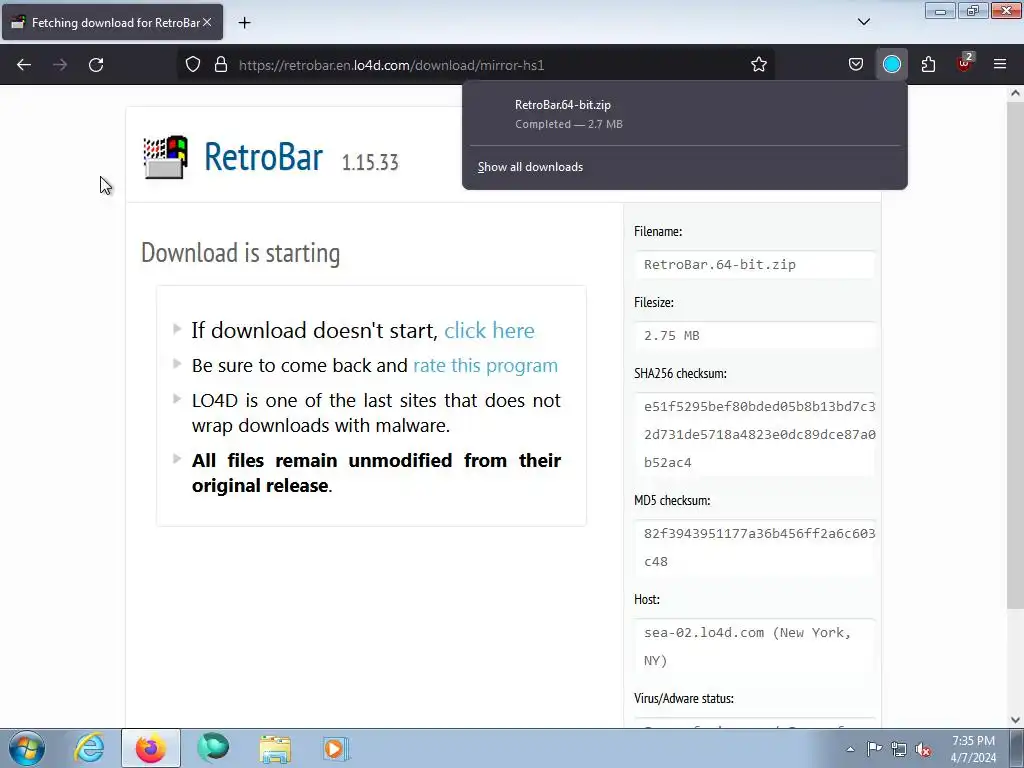Reload the current page
The width and height of the screenshot is (1024, 768).
[x=96, y=65]
